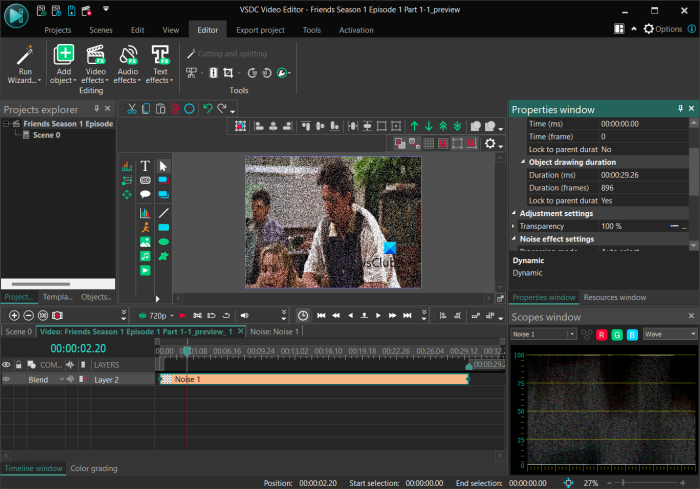Viewport: 700px width, 489px height.
Task: Switch to the Color grading tab
Action: tap(94, 468)
